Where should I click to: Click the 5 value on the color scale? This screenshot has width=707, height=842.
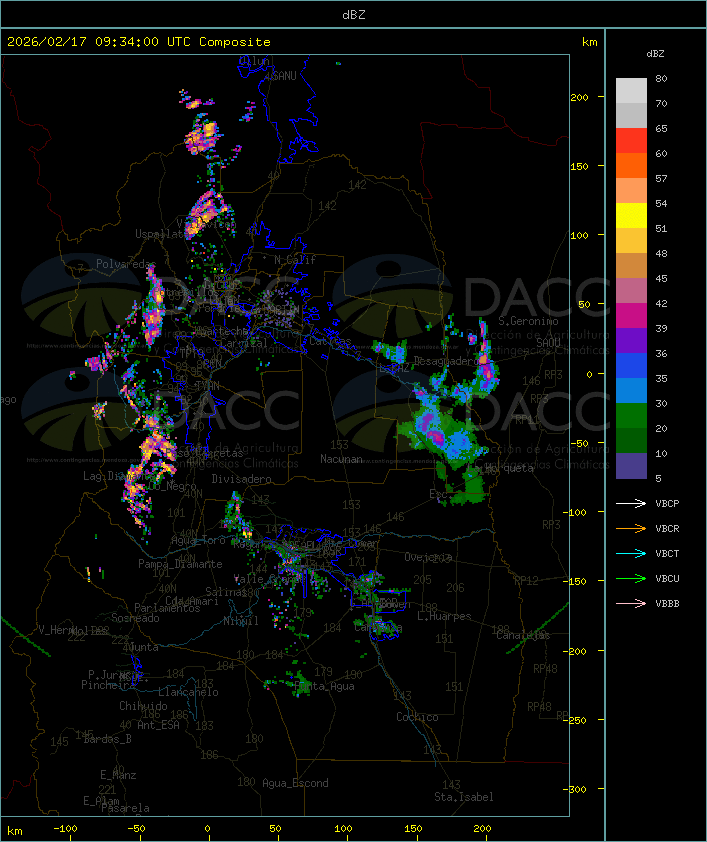pos(658,478)
